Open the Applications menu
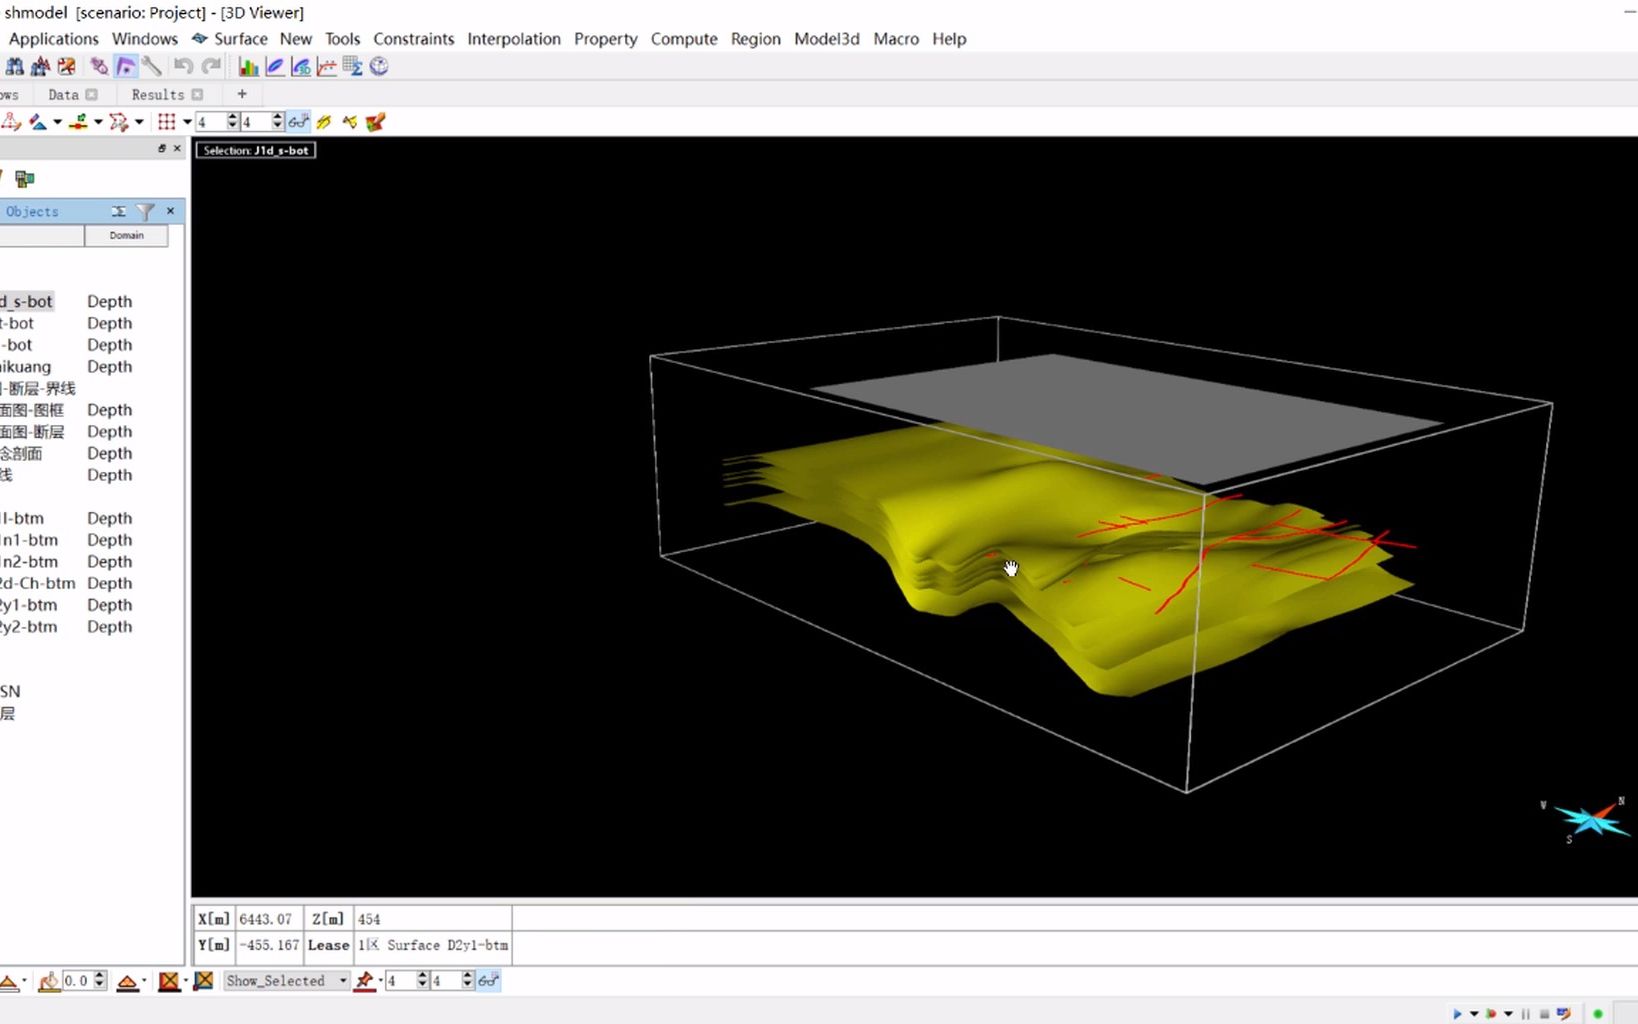1638x1024 pixels. coord(54,39)
